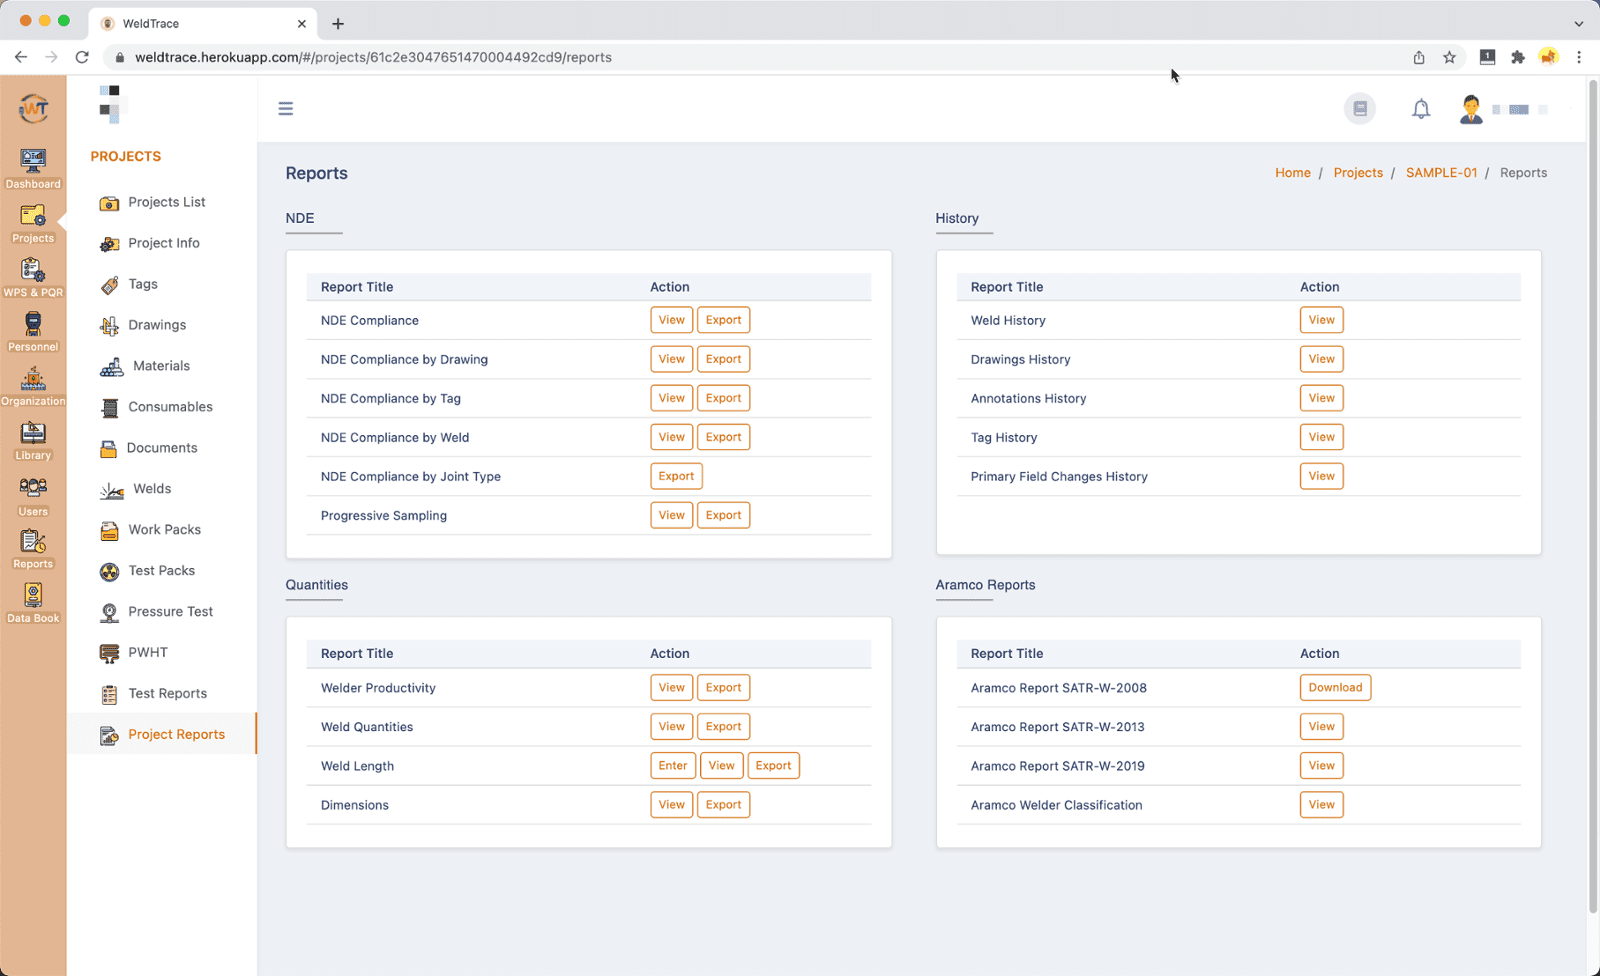Open the Users section
Viewport: 1600px width, 976px height.
pyautogui.click(x=33, y=492)
